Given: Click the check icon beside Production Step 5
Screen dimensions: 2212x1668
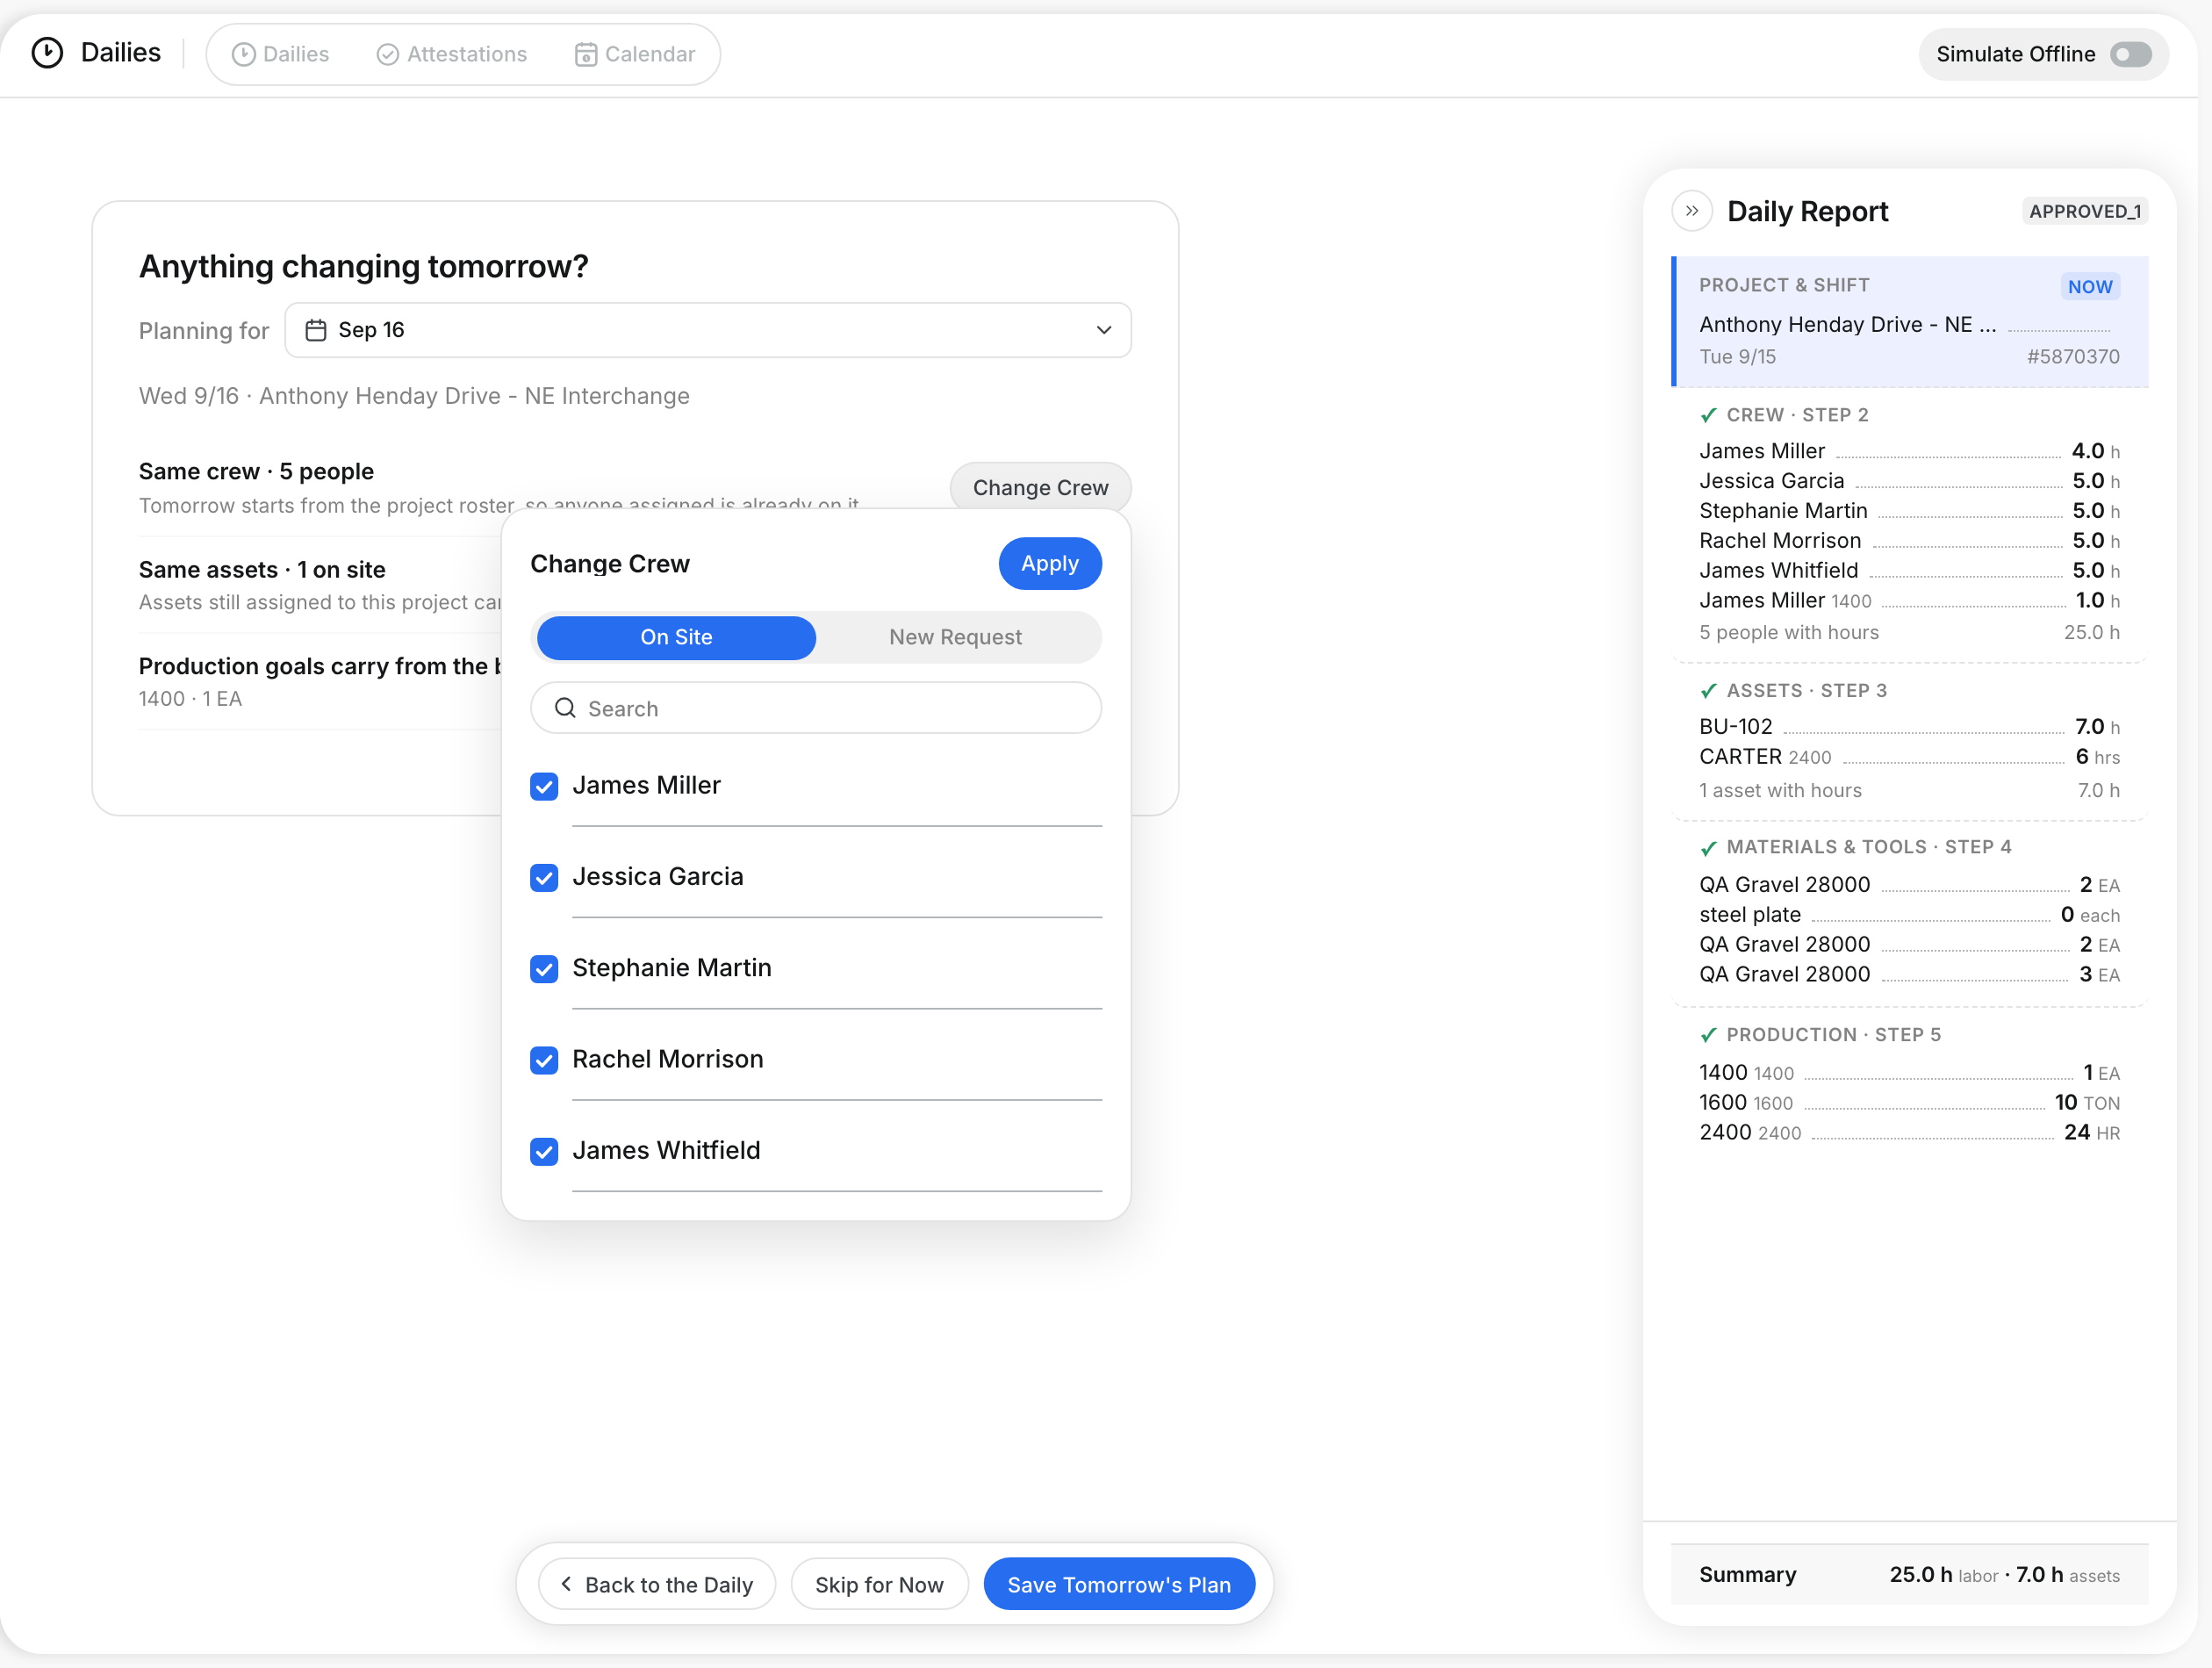Looking at the screenshot, I should [1708, 1035].
